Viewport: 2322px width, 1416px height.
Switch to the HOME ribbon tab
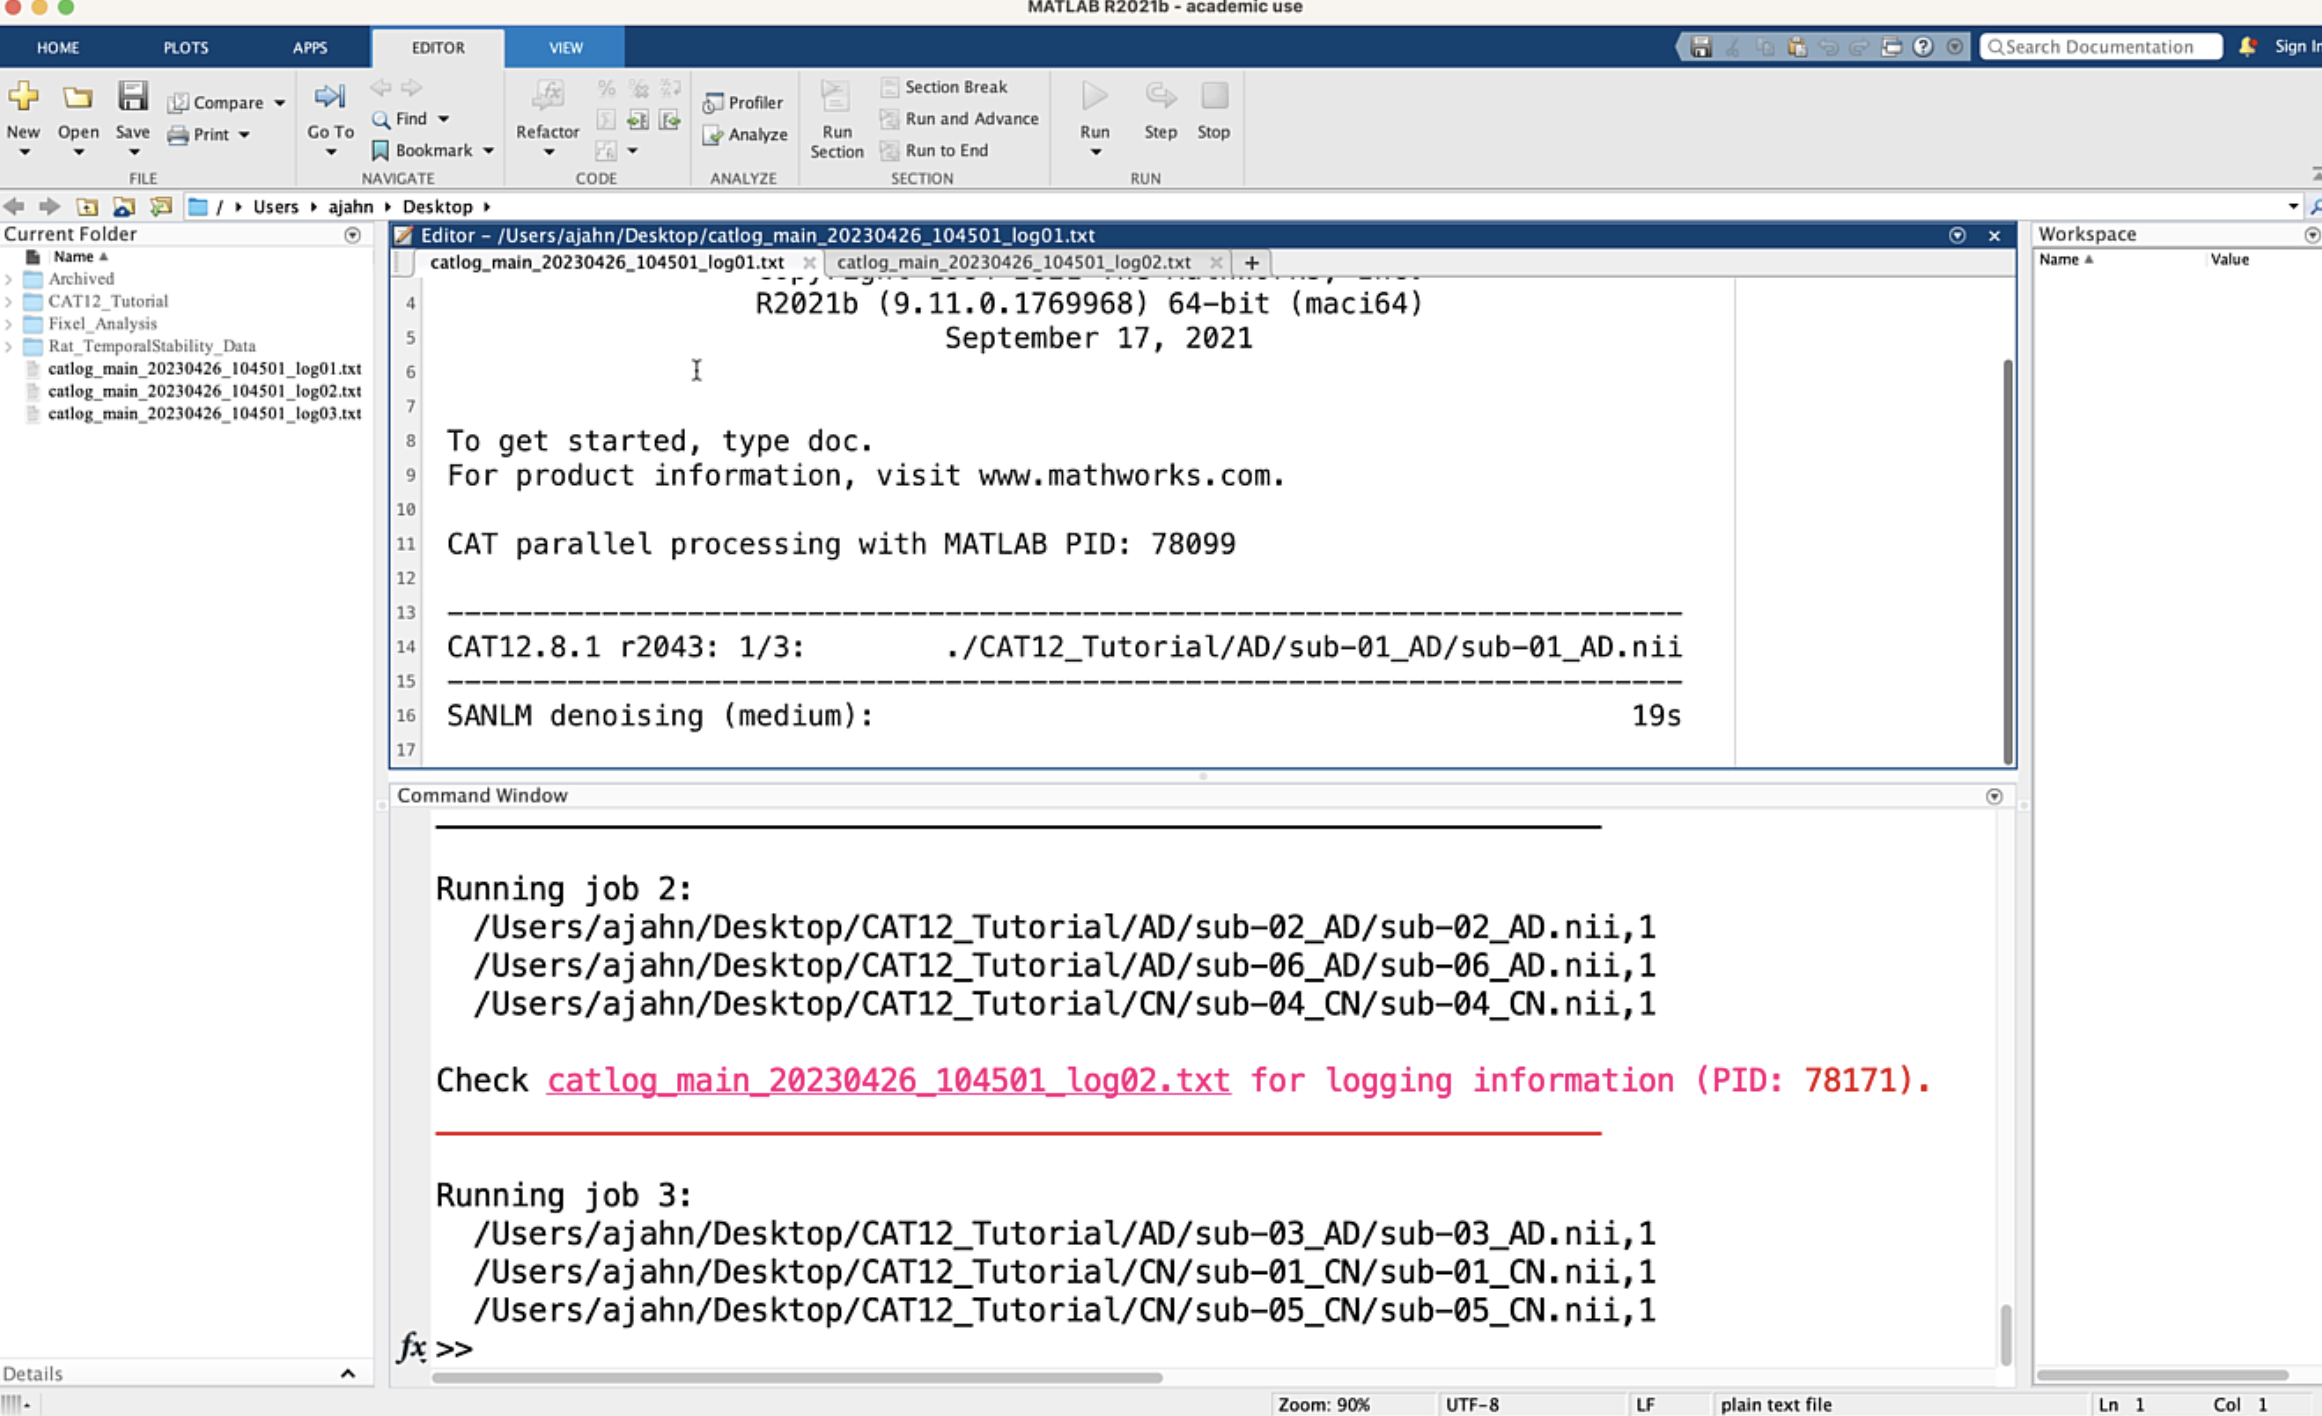[58, 47]
